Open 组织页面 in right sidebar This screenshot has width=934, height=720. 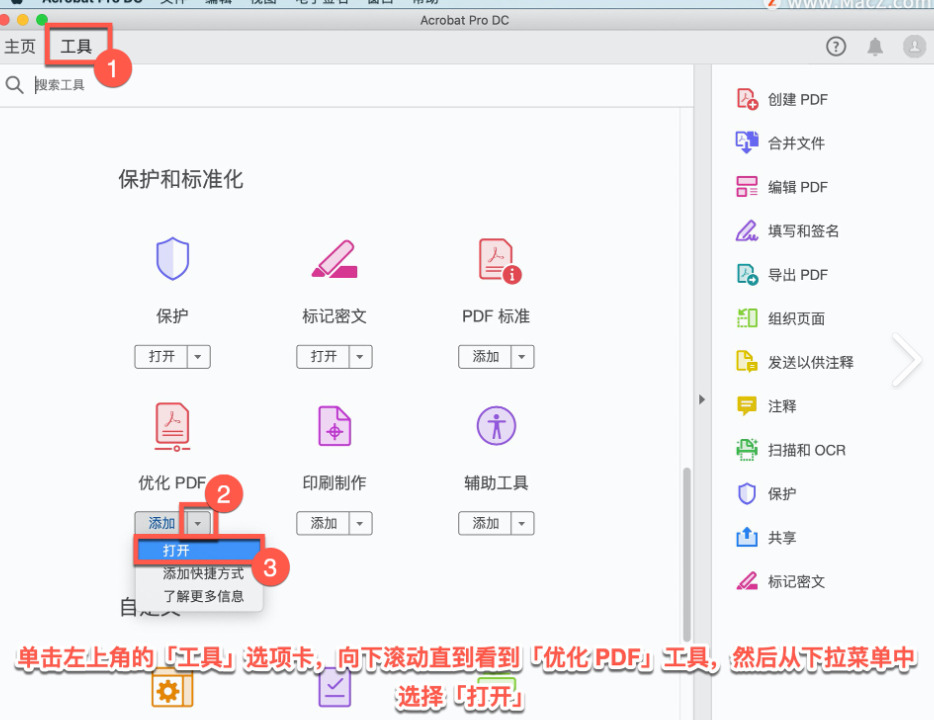(x=780, y=319)
